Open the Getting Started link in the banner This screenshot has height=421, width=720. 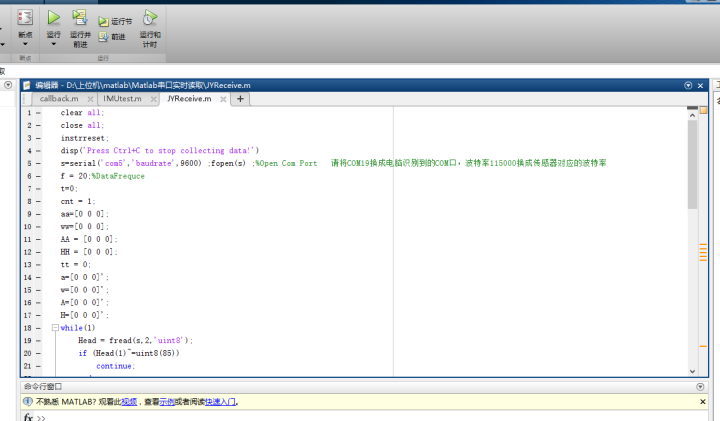[x=220, y=402]
